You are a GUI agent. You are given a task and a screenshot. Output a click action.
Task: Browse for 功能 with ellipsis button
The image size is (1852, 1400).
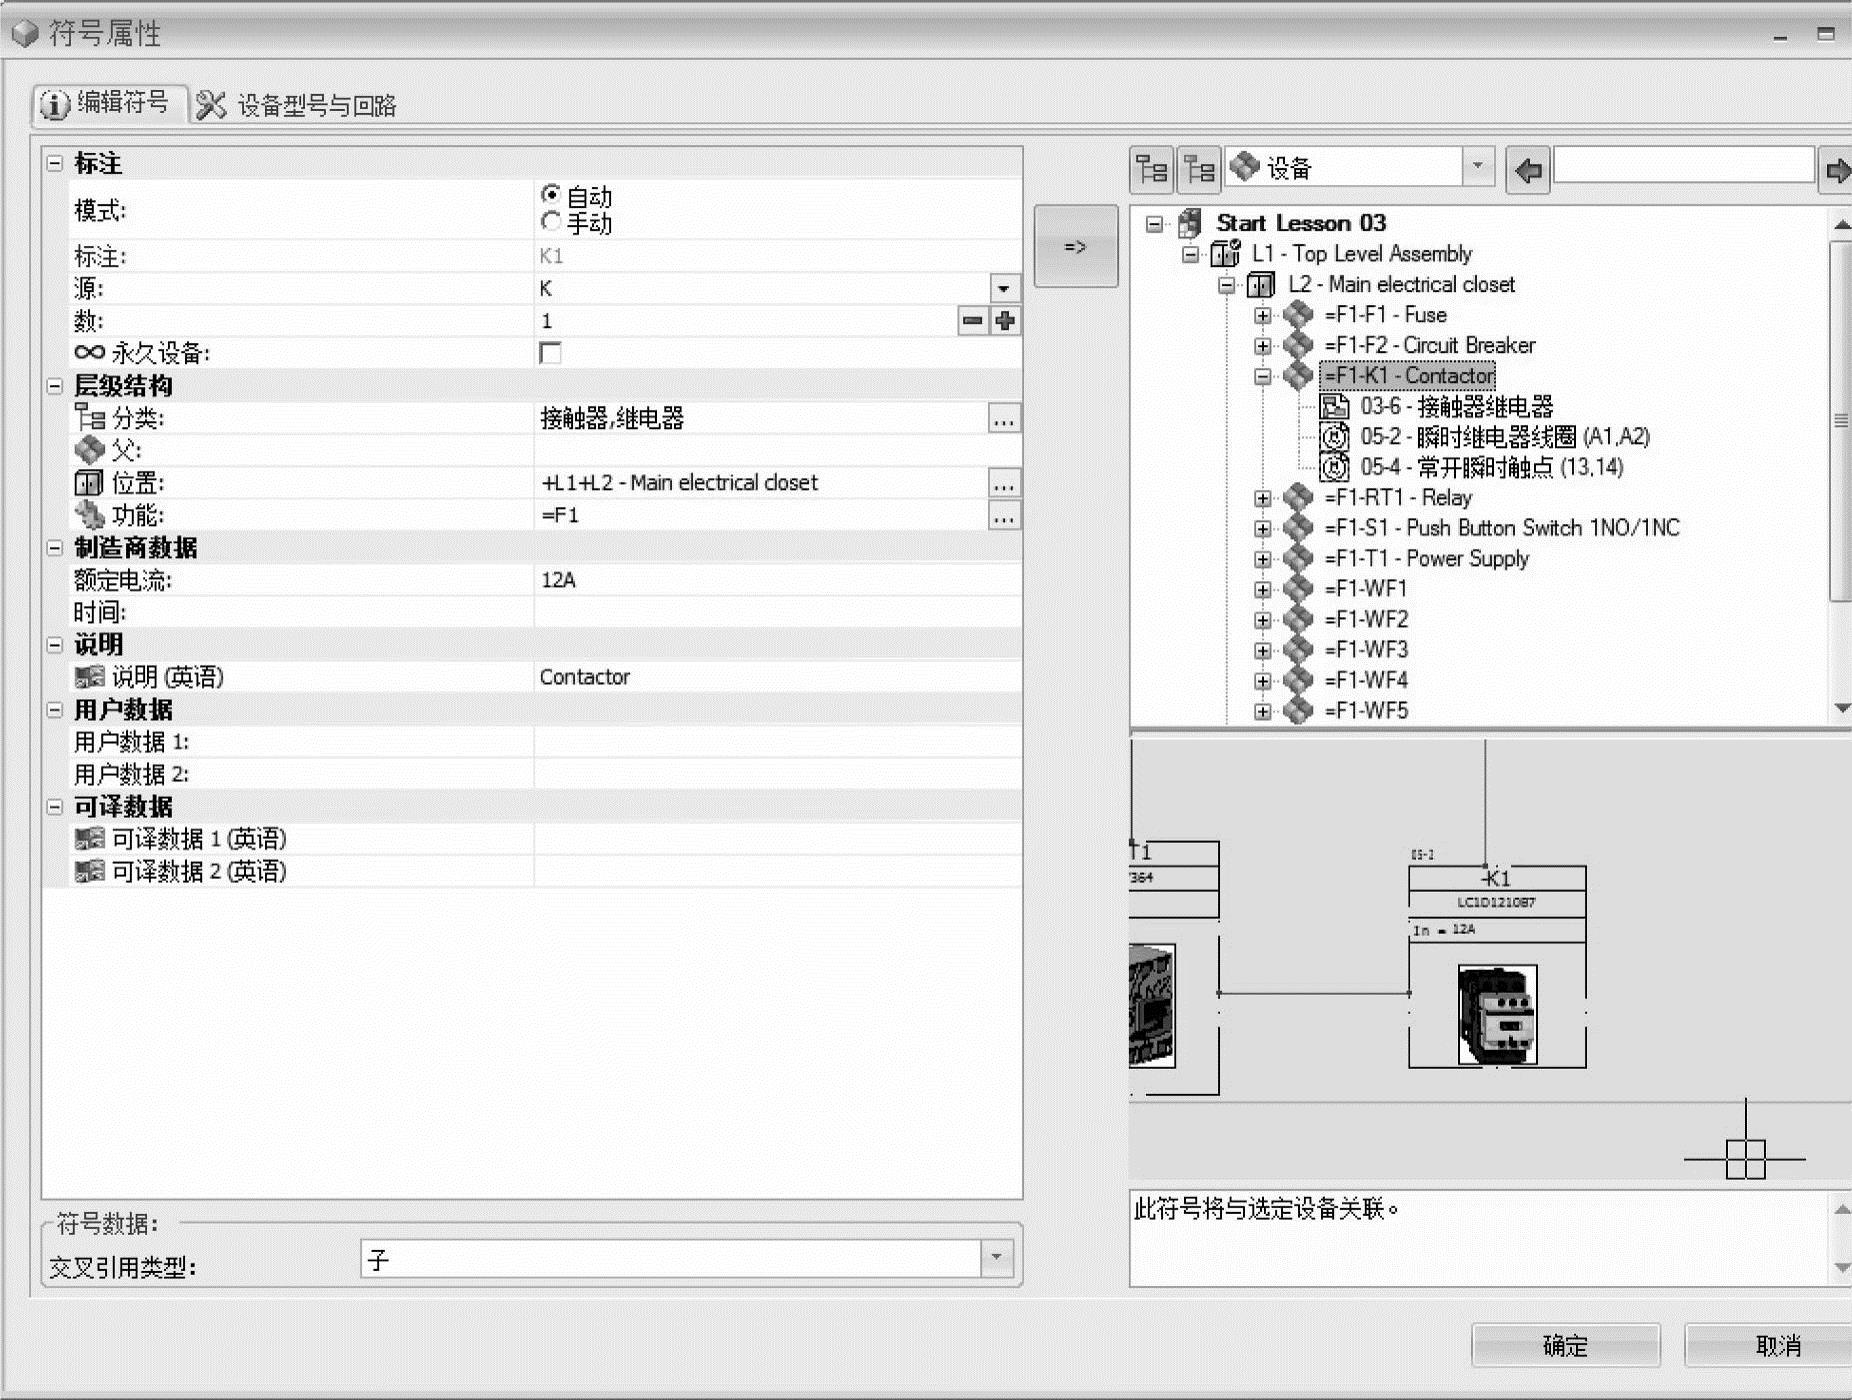pyautogui.click(x=1003, y=516)
